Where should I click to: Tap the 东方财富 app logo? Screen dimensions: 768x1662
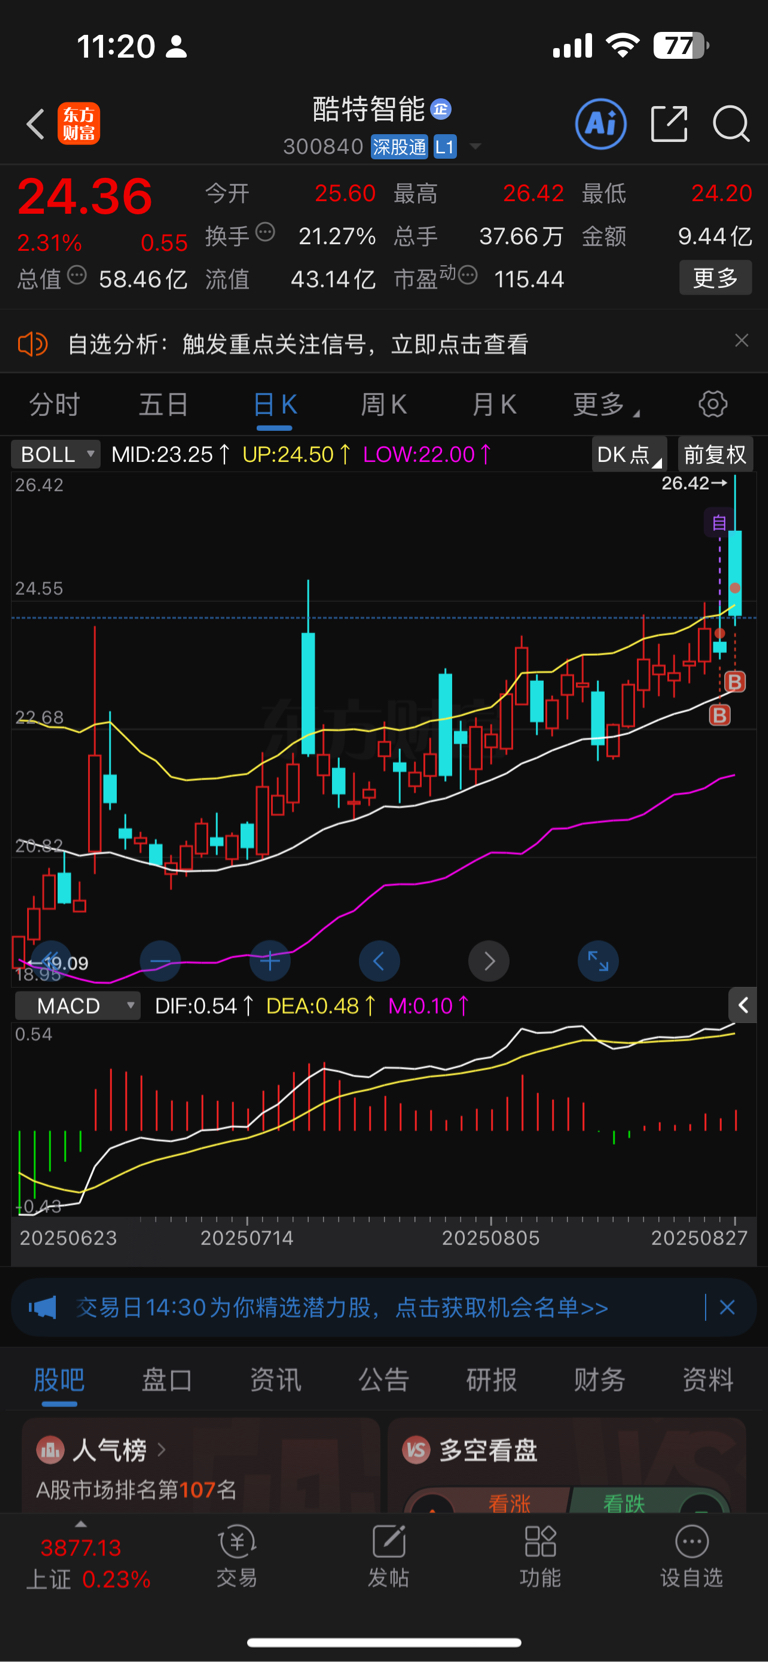tap(79, 124)
